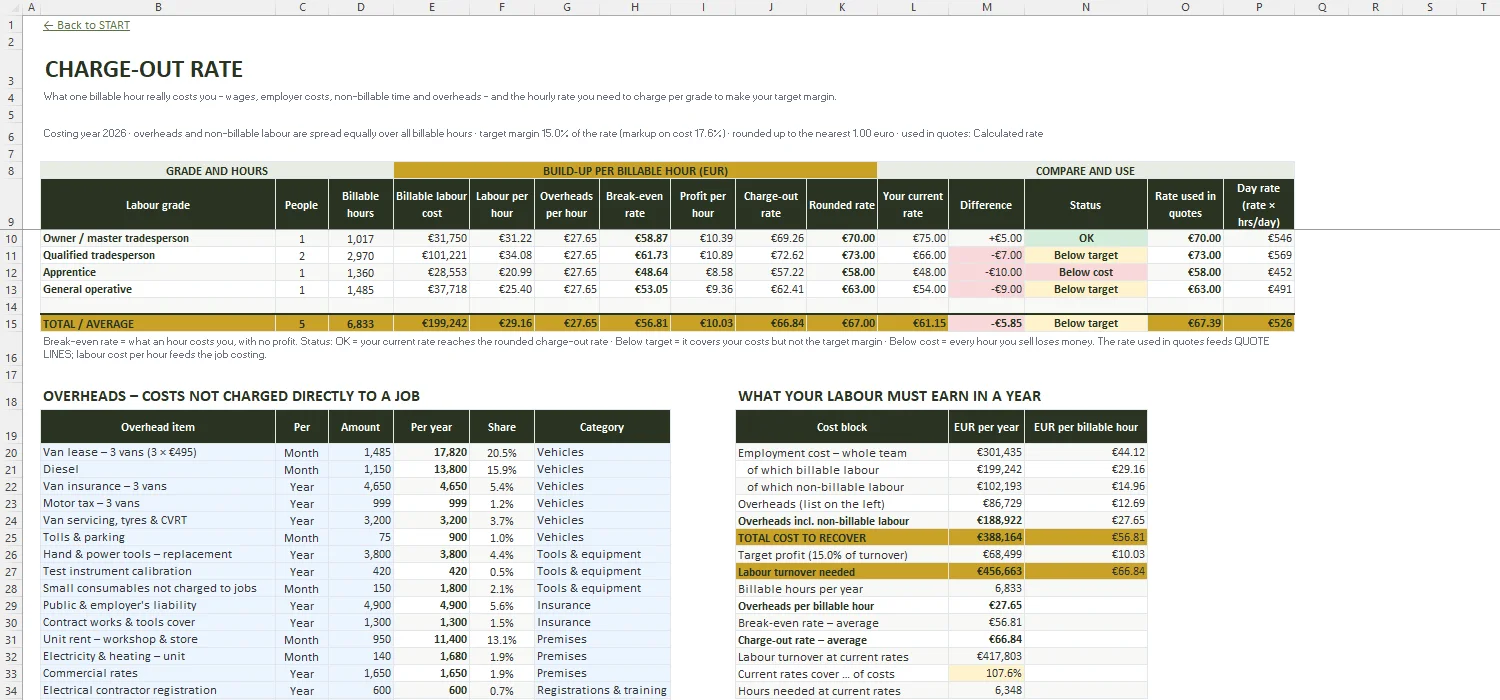Screen dimensions: 1500x700
Task: Select Unit rent per year 11,400
Action: click(x=431, y=639)
